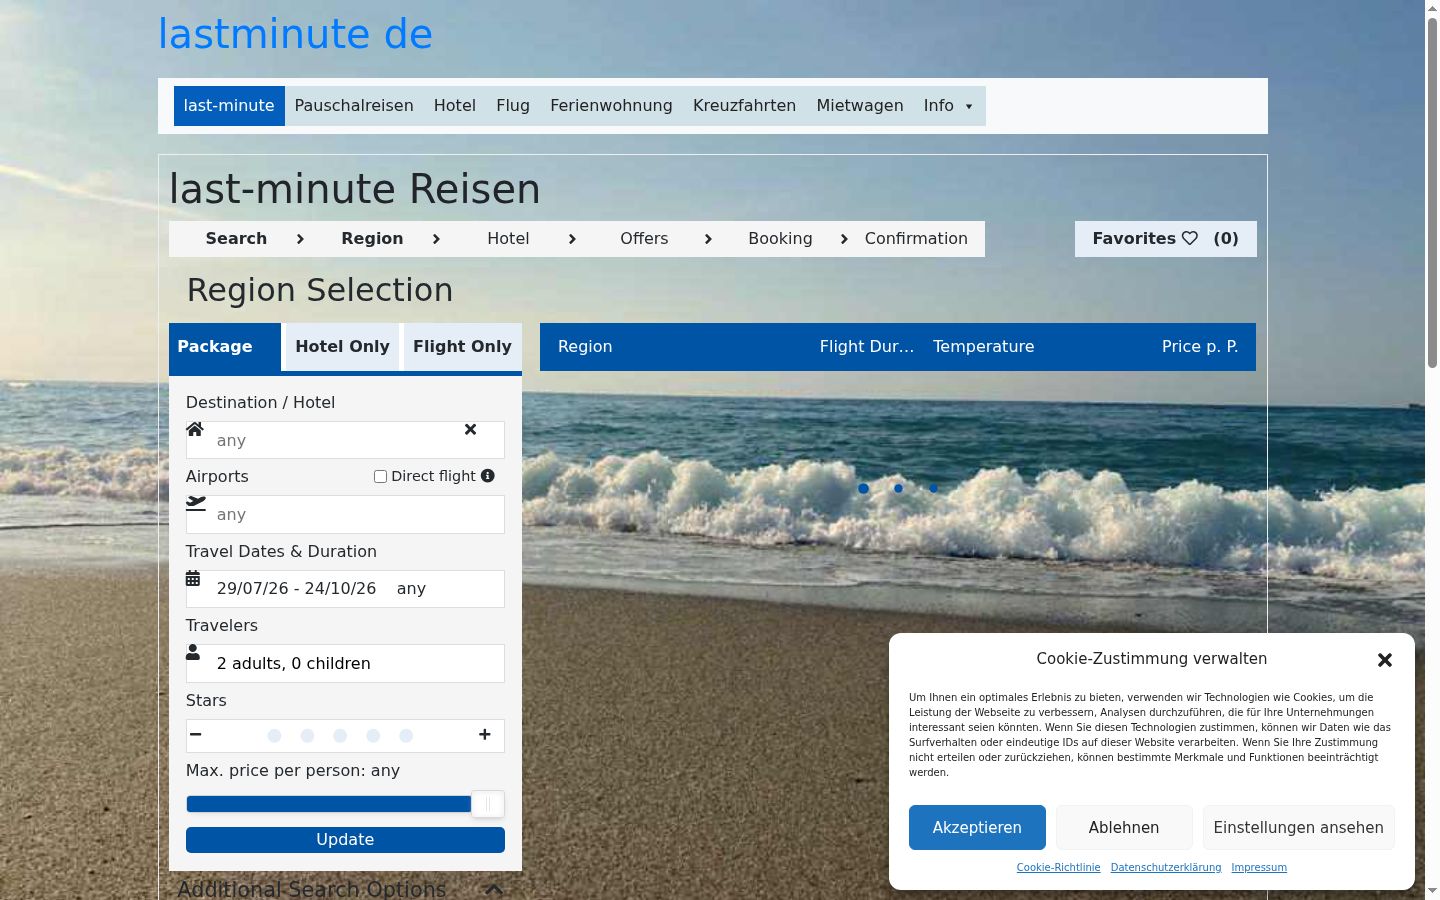
Task: Show Direct flight info tooltip icon
Action: (x=488, y=476)
